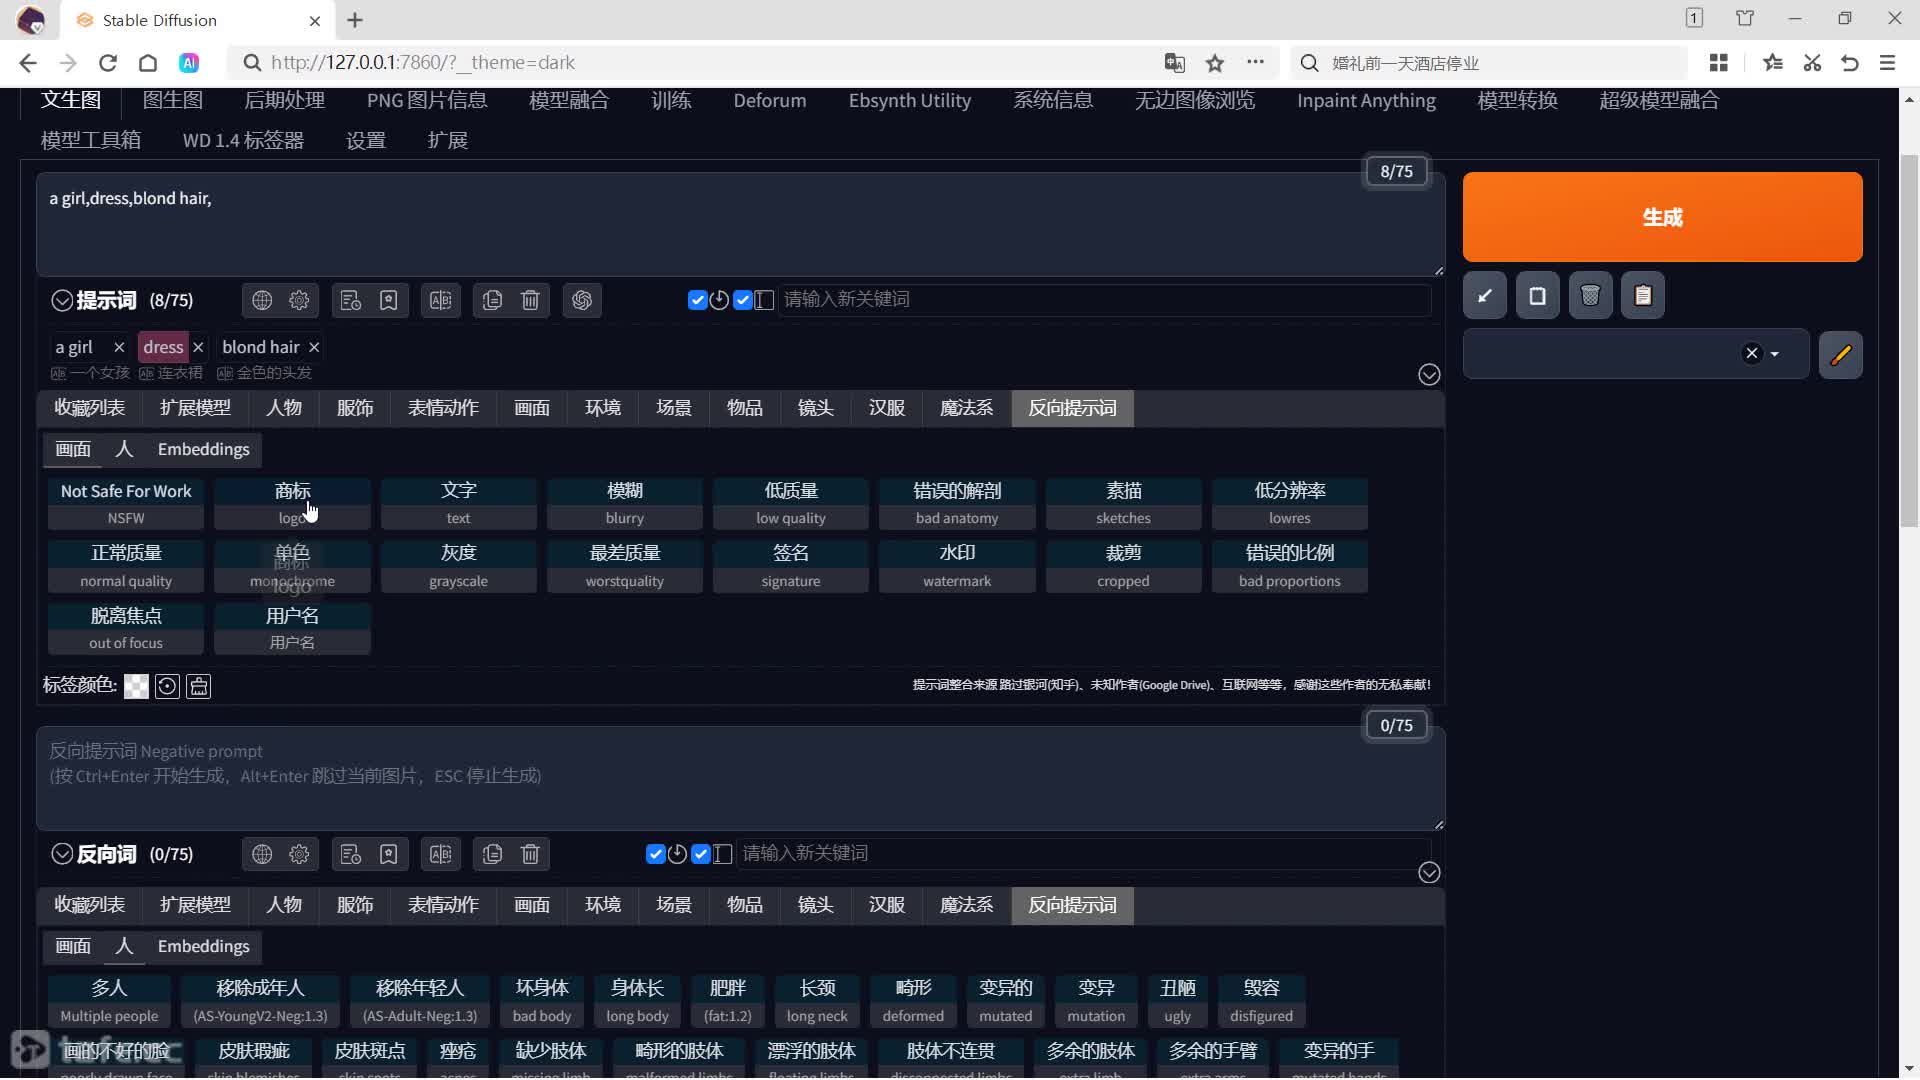Toggle the first checkbox beside the new negative keyword field
The width and height of the screenshot is (1920, 1080).
pos(656,854)
